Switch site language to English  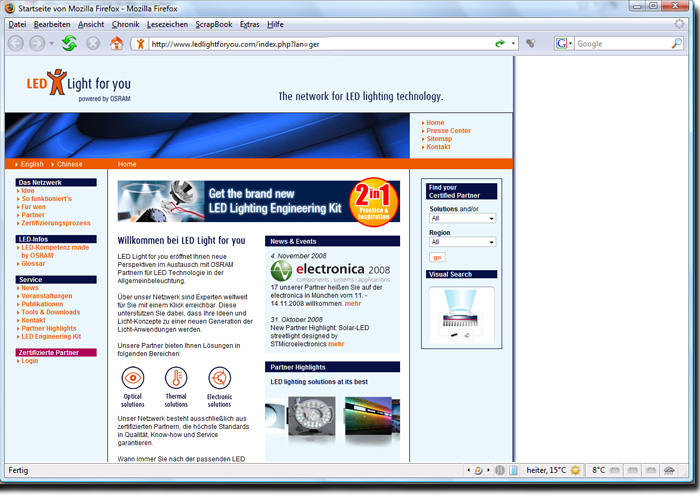[32, 164]
